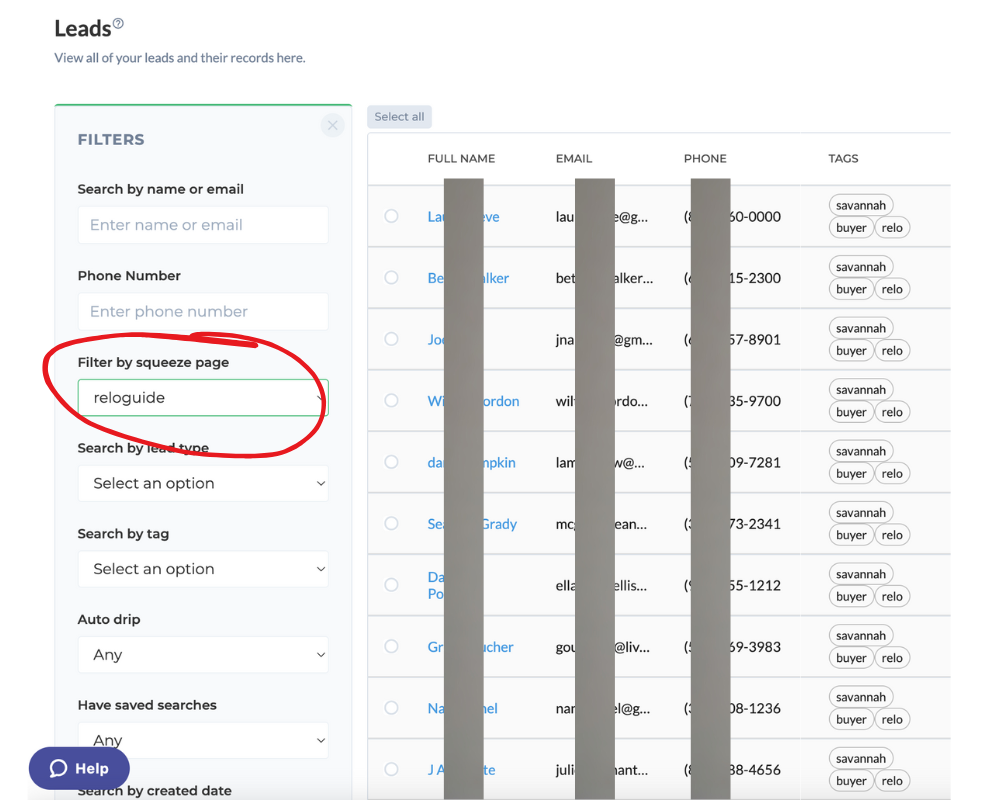Open the Have saved searches dropdown
1000x800 pixels.
[203, 740]
